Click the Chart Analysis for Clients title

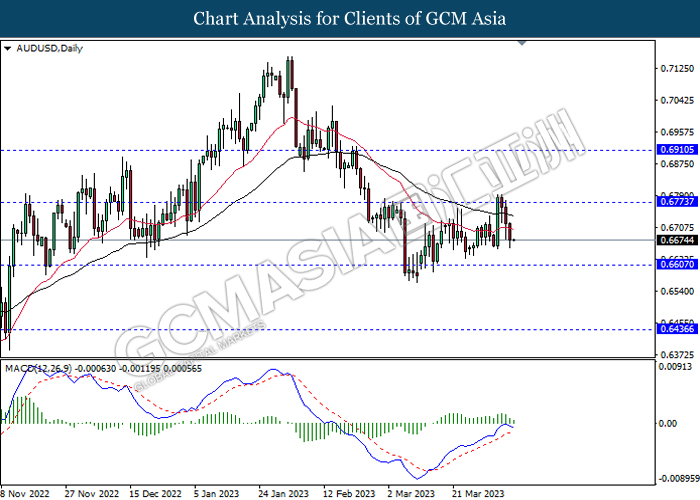coord(350,19)
